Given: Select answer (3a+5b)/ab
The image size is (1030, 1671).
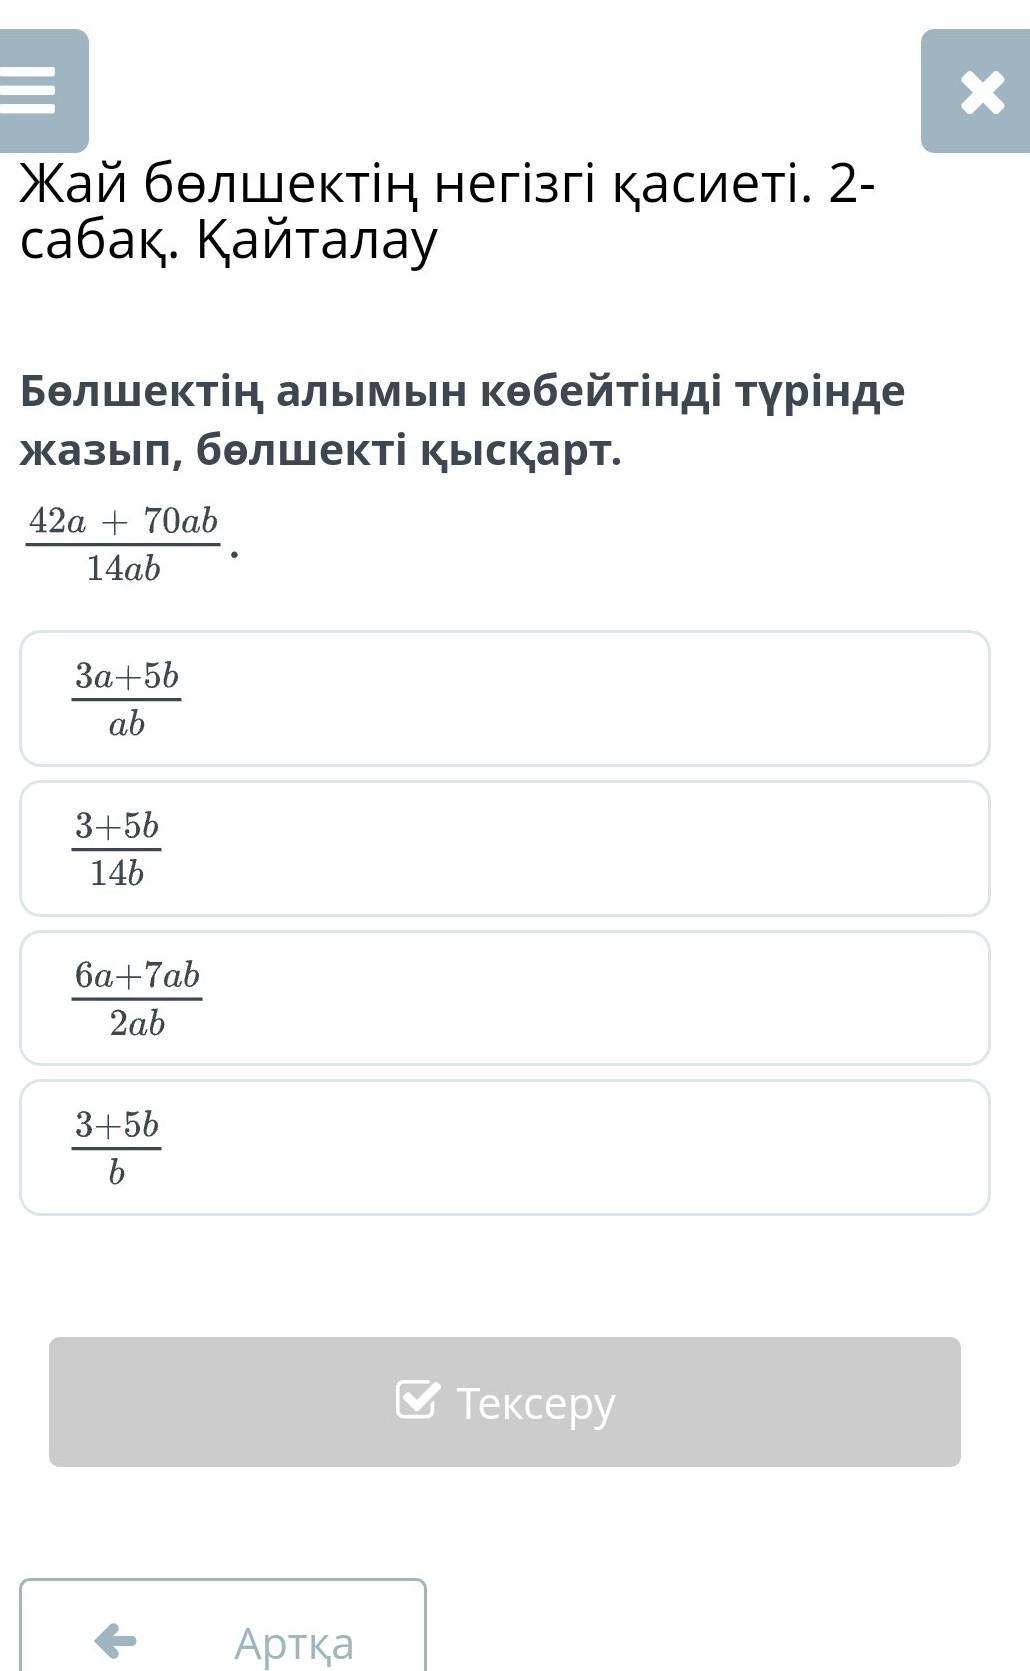Looking at the screenshot, I should click(x=504, y=698).
